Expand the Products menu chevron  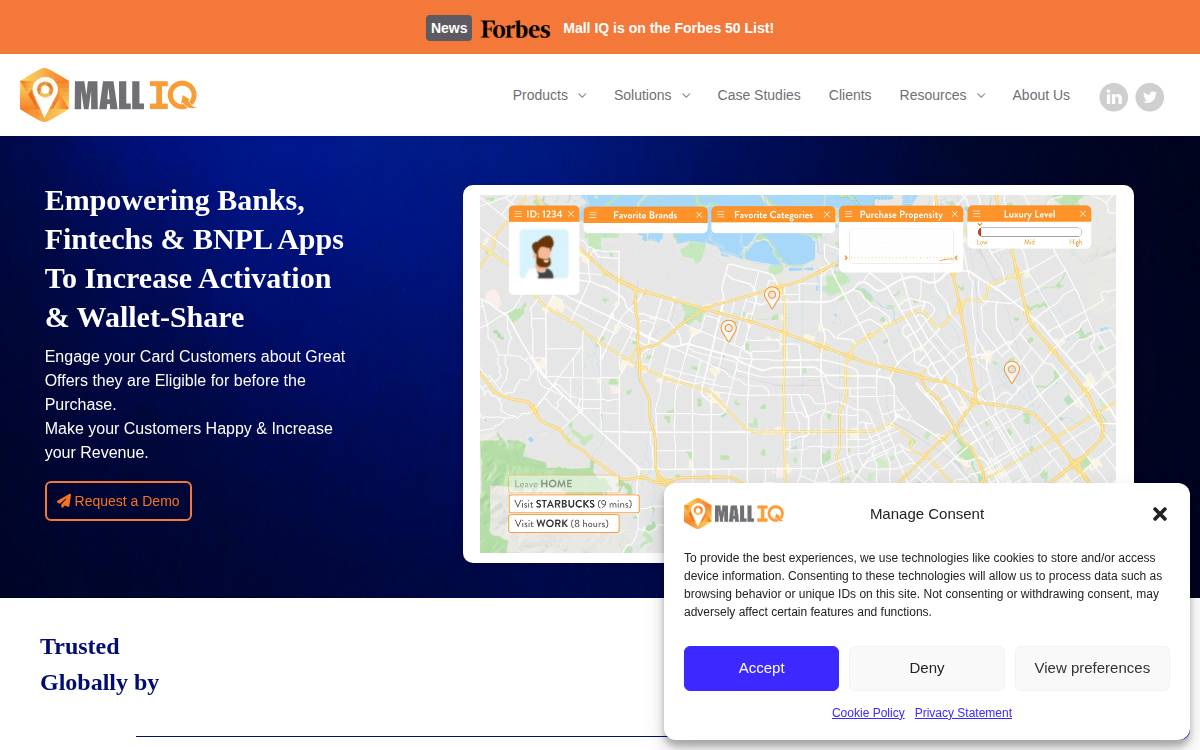coord(582,96)
